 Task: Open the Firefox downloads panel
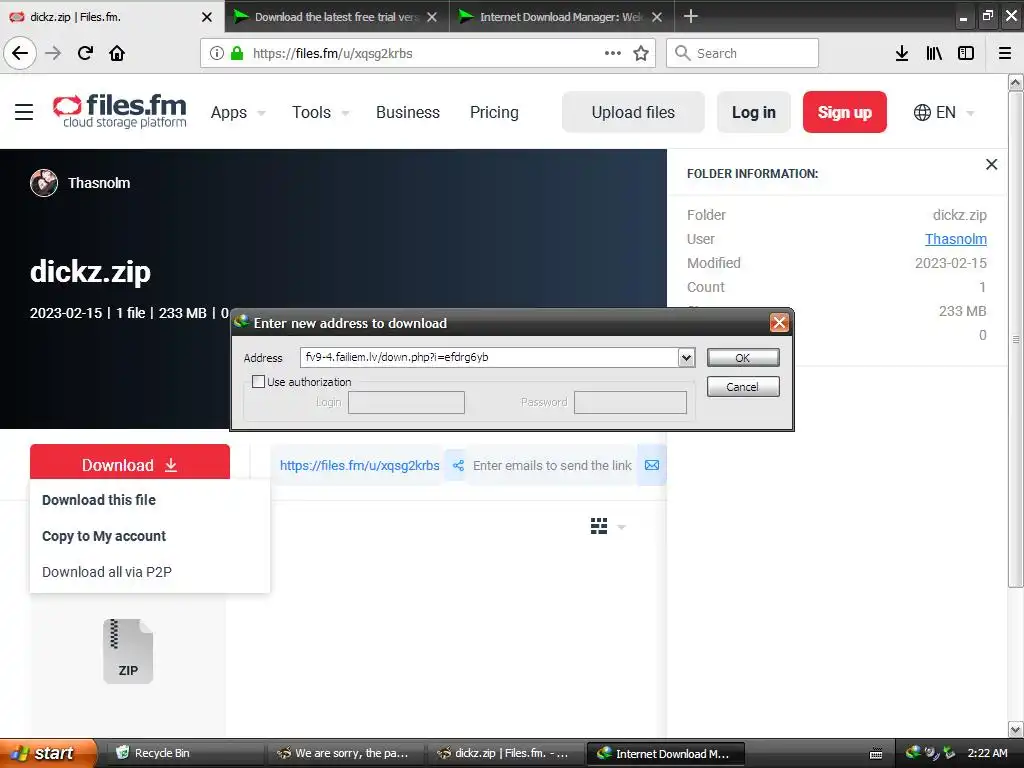coord(902,54)
